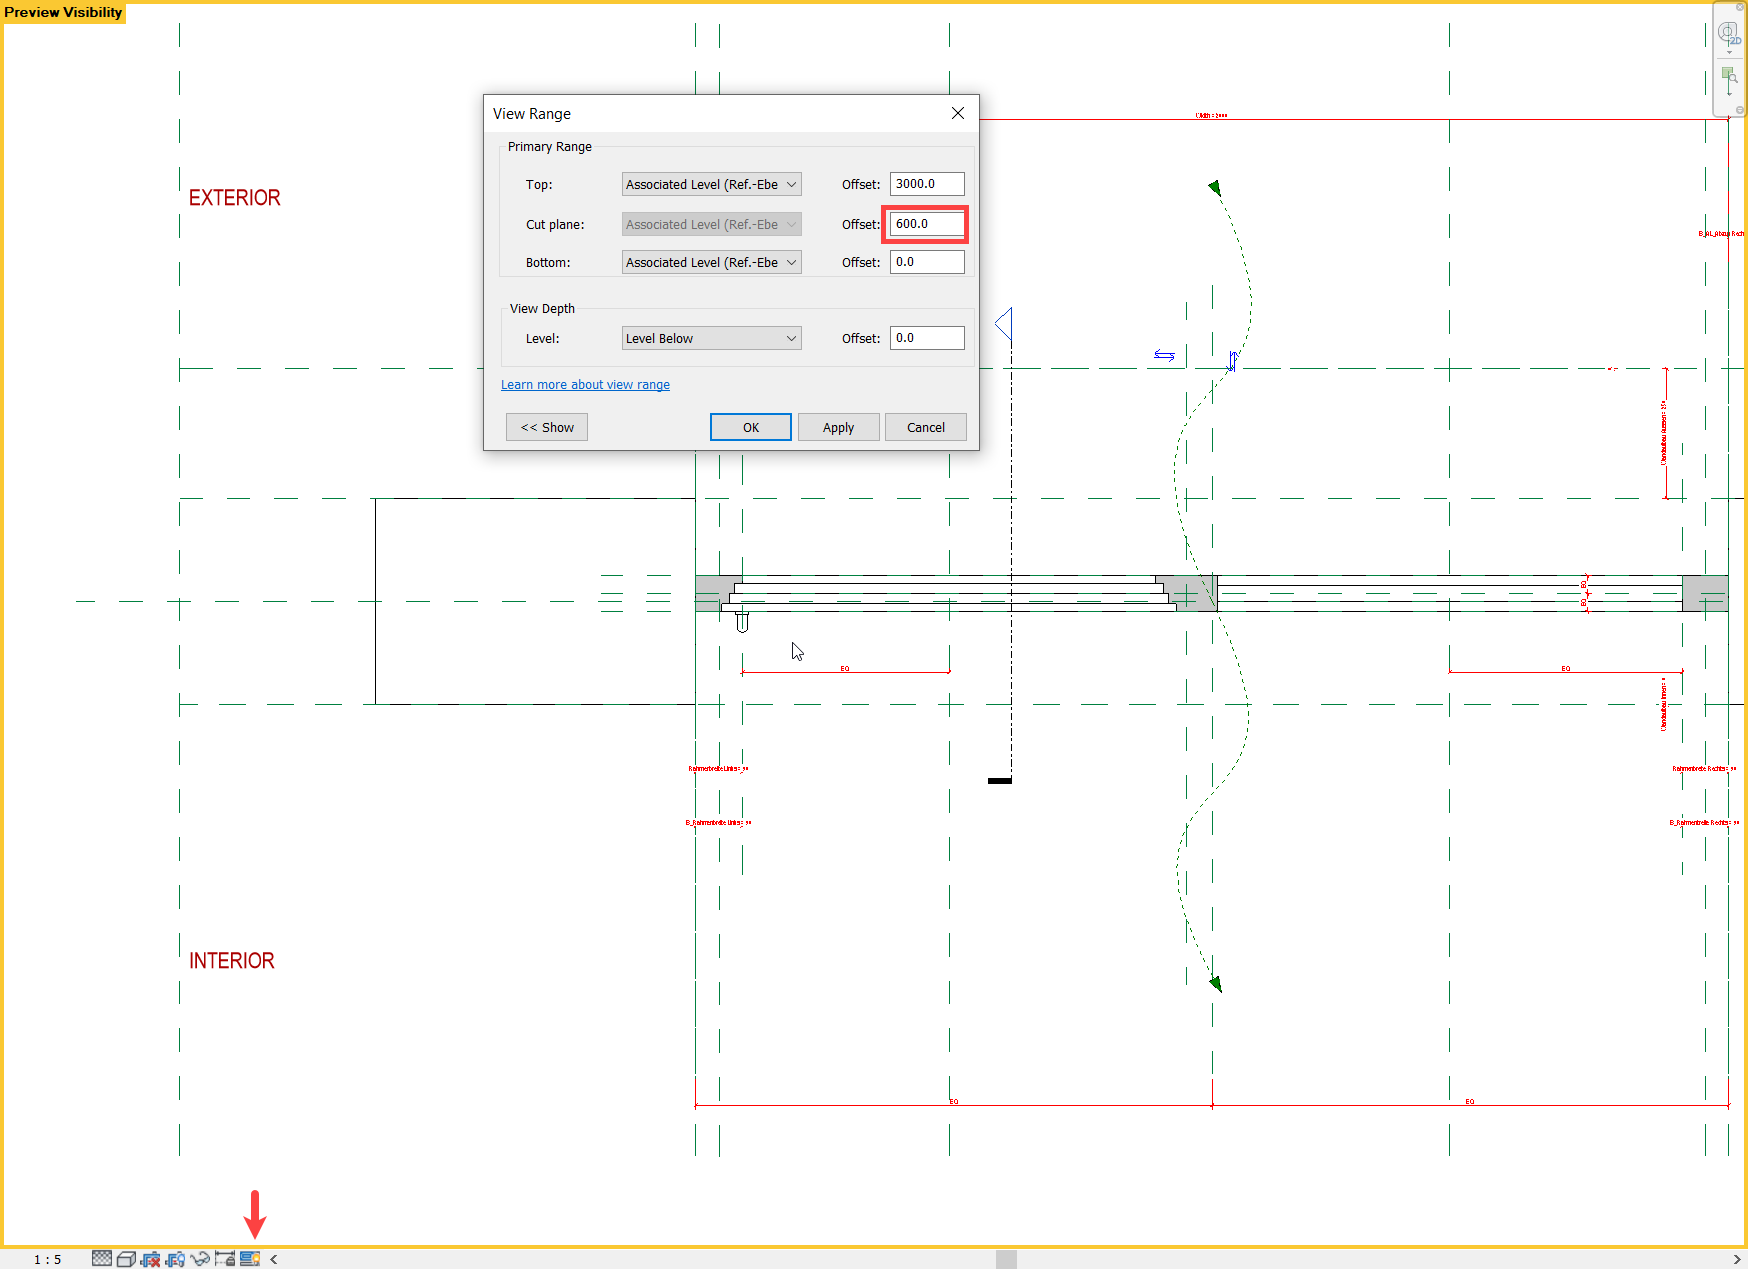Click the Apply button in View Range dialog
The height and width of the screenshot is (1269, 1748).
(838, 427)
